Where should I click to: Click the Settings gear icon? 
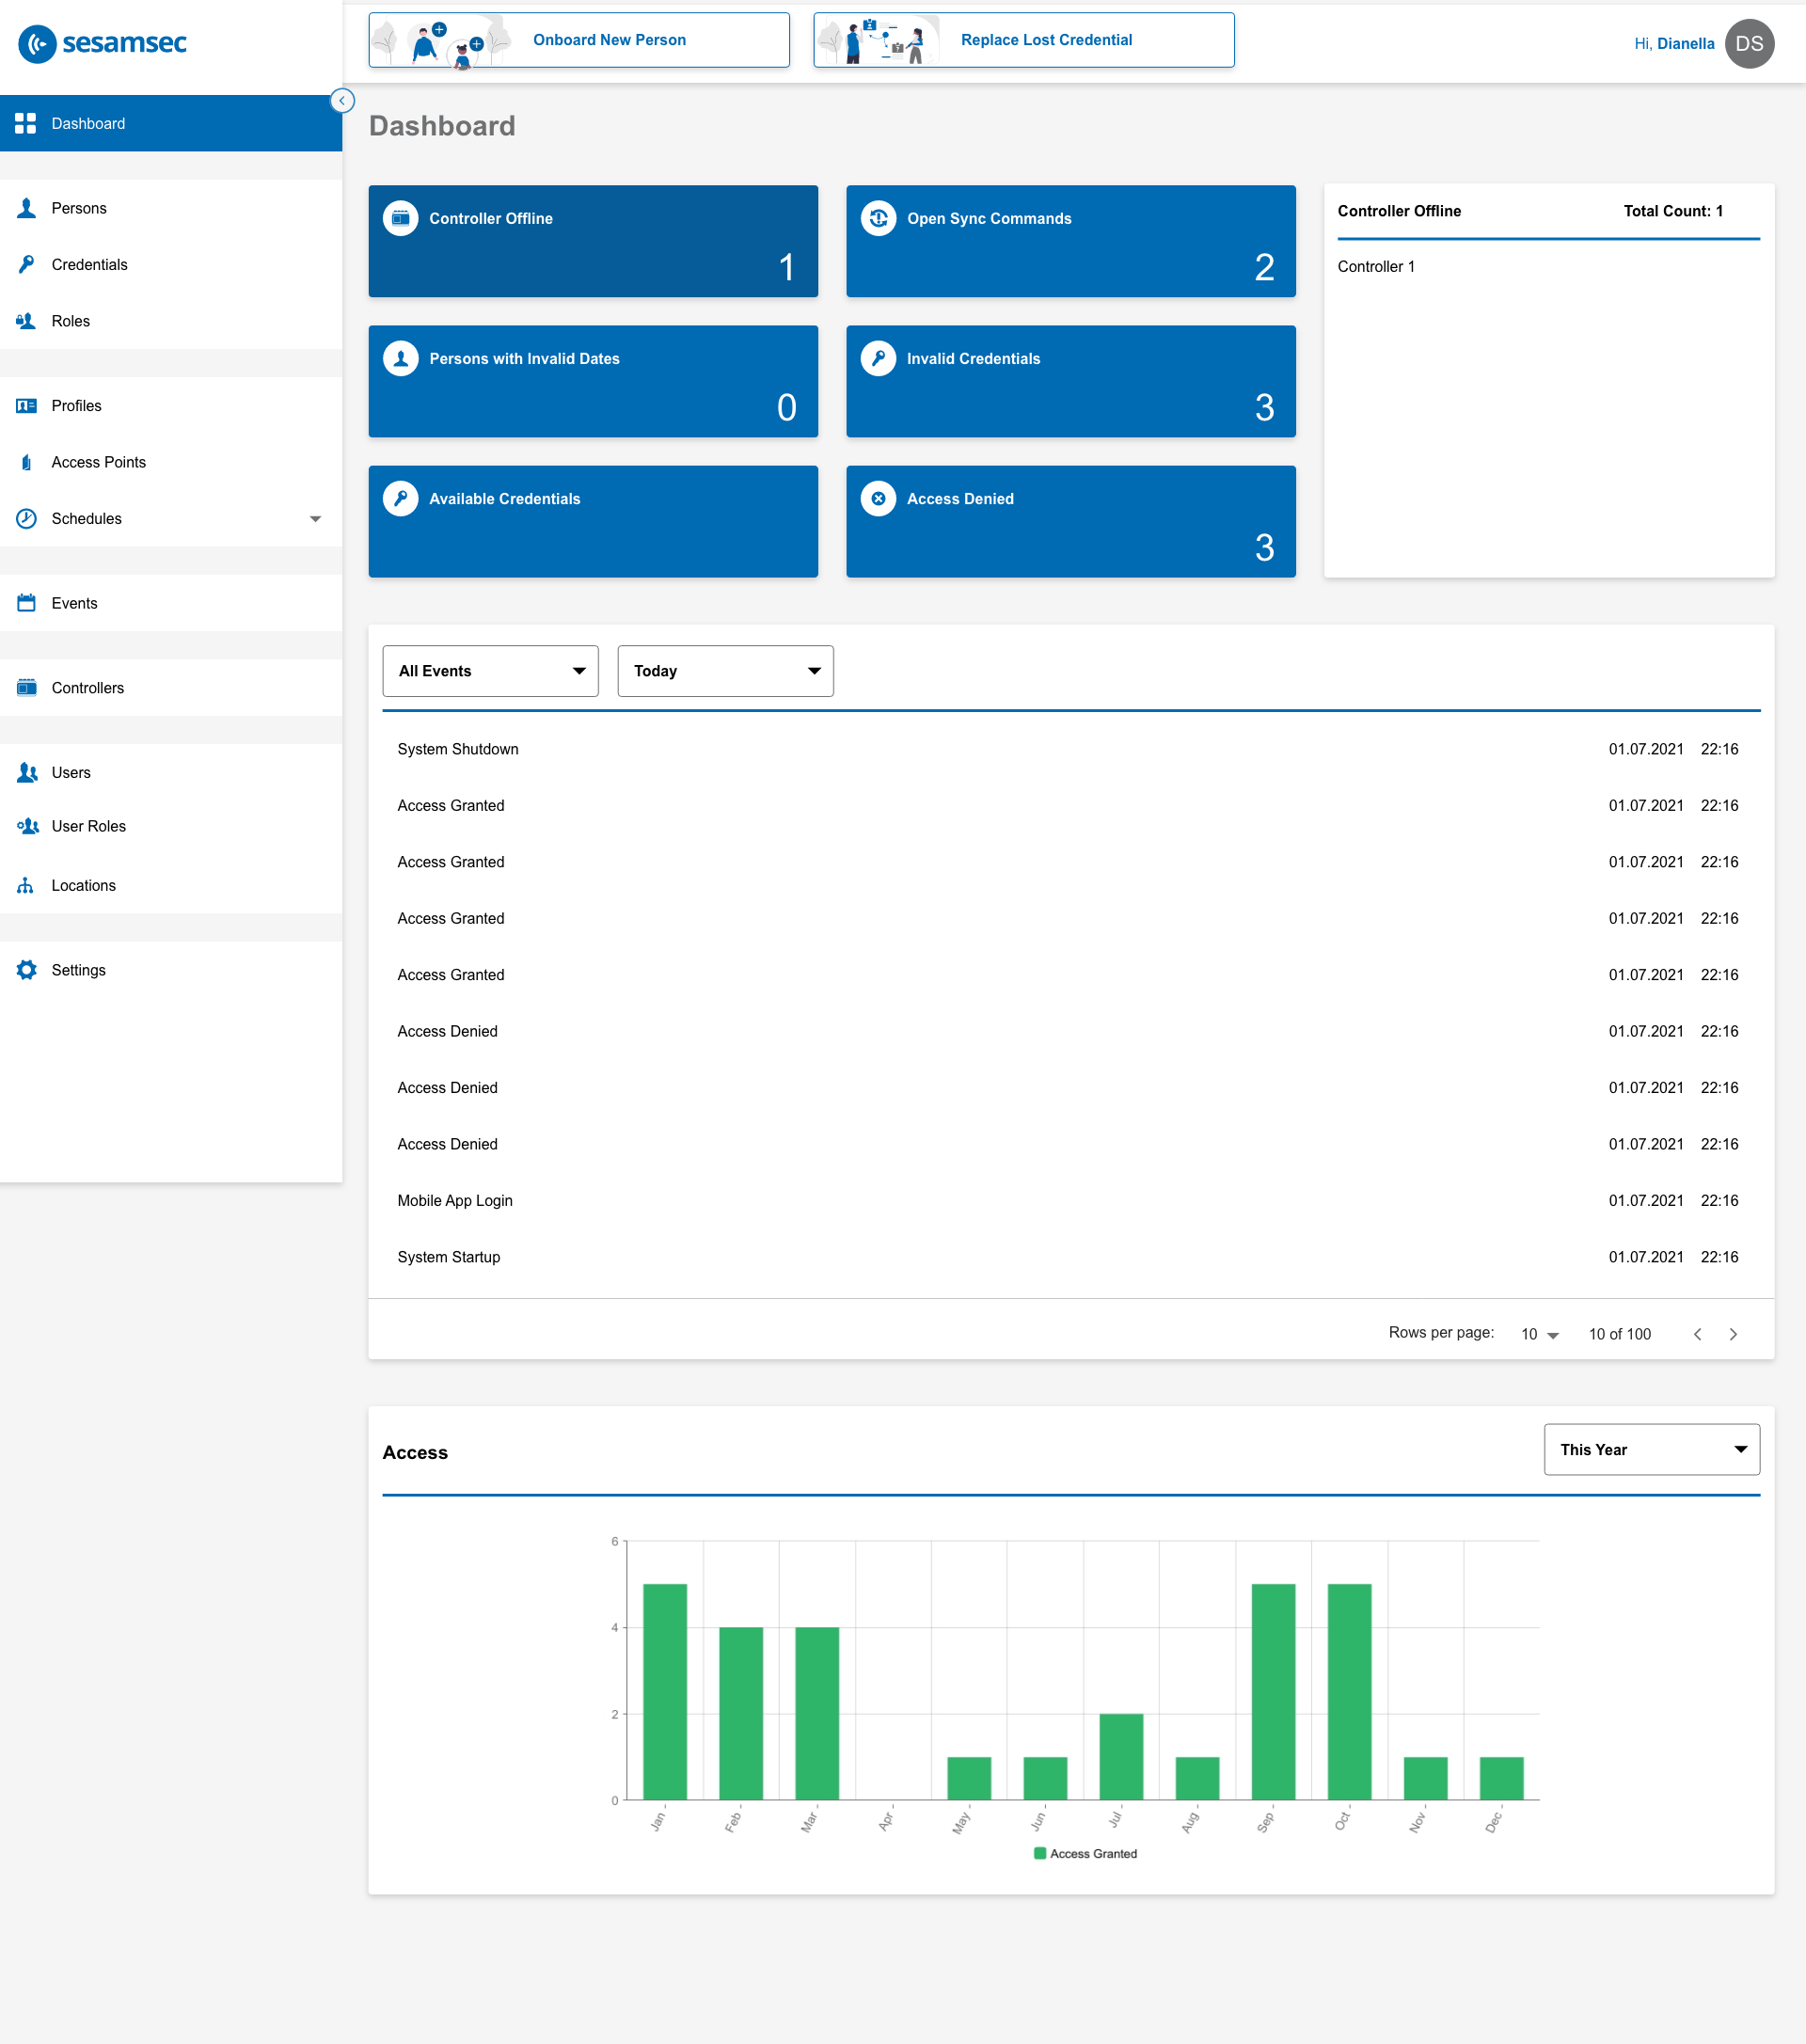[x=27, y=970]
